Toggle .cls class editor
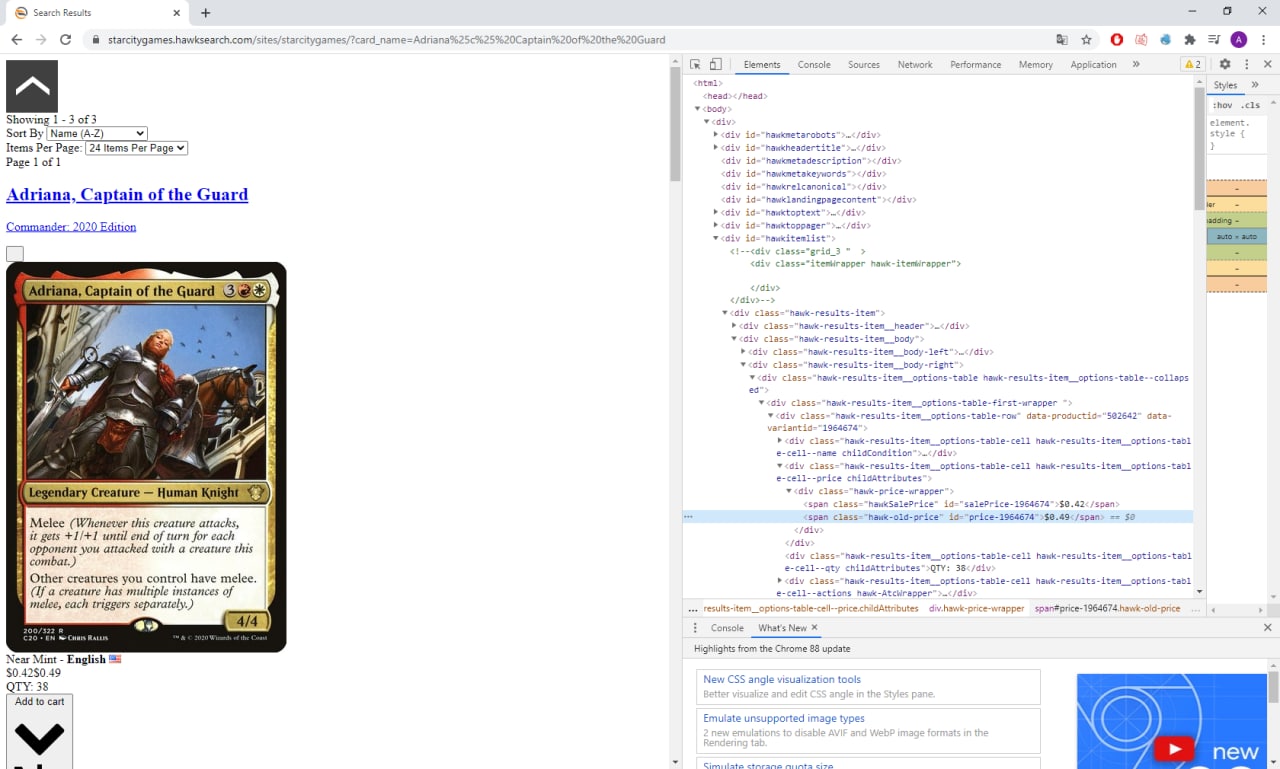The image size is (1280, 769). point(1250,105)
